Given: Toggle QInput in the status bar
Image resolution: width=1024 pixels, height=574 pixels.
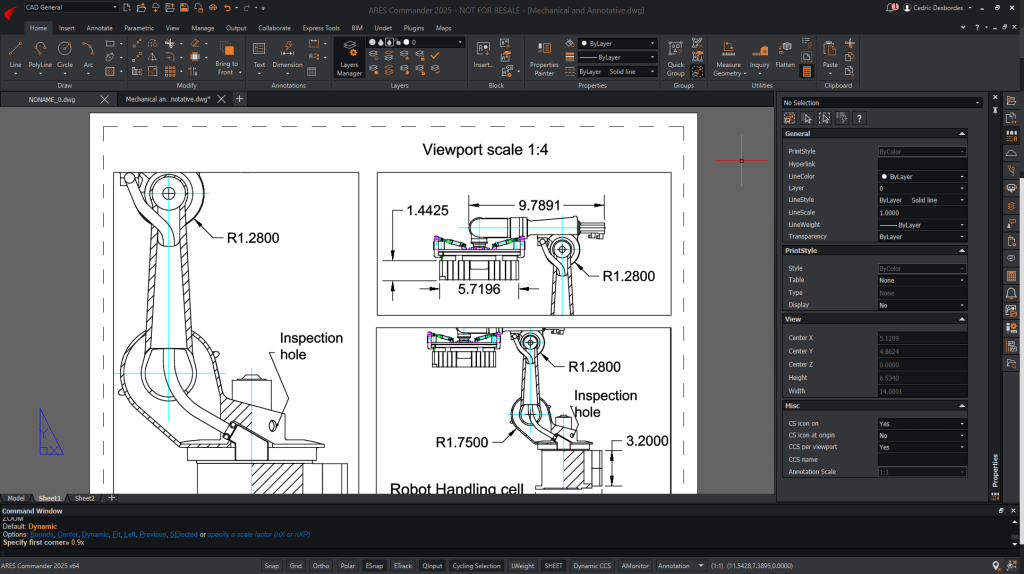Looking at the screenshot, I should click(x=432, y=566).
